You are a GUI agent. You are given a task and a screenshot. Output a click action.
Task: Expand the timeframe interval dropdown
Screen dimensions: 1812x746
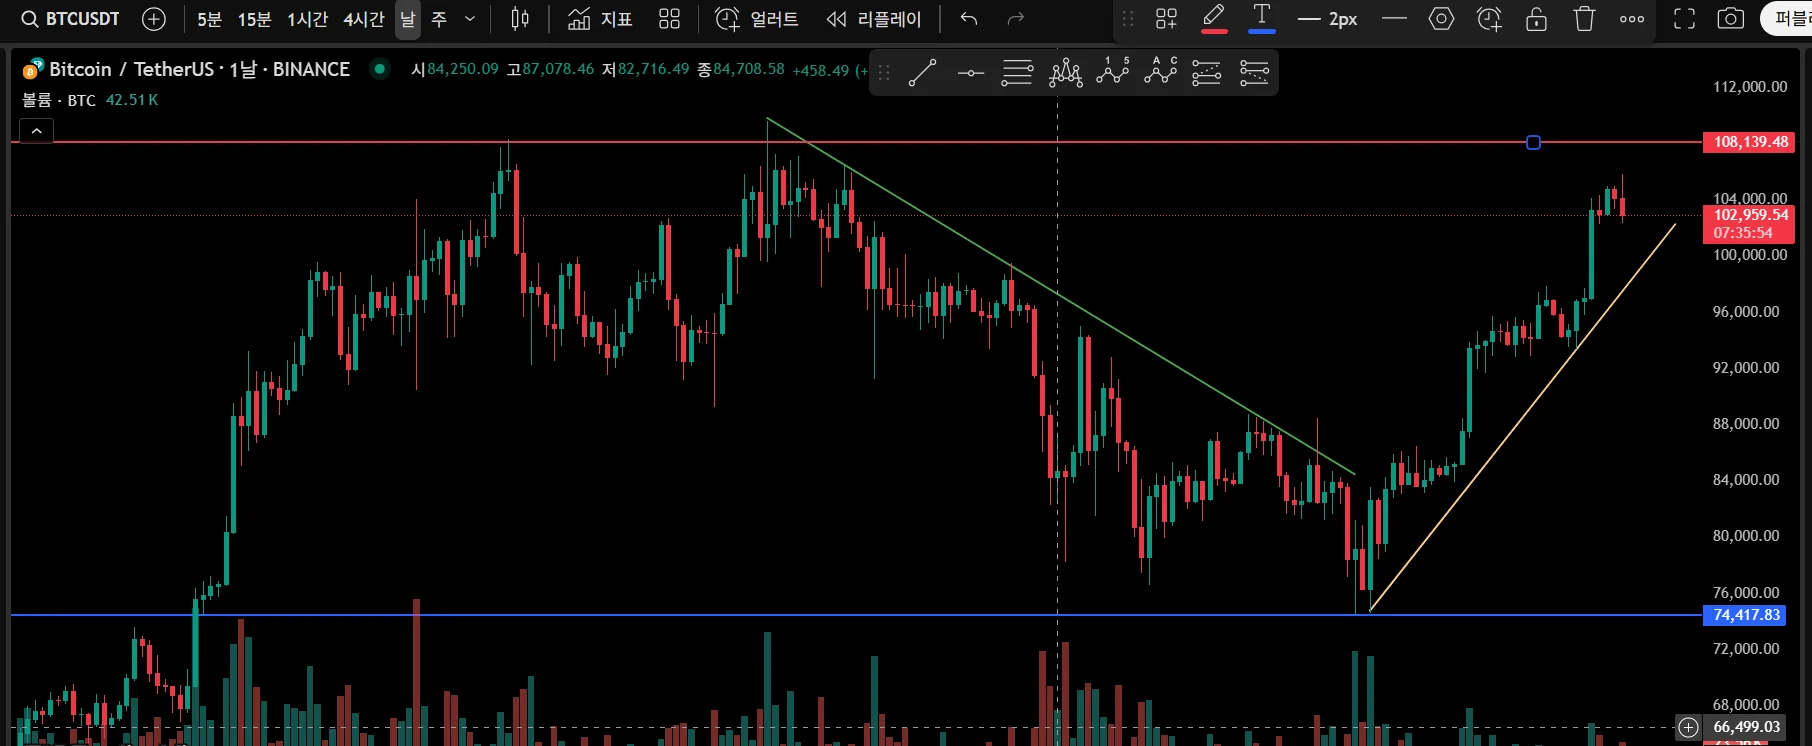click(470, 19)
